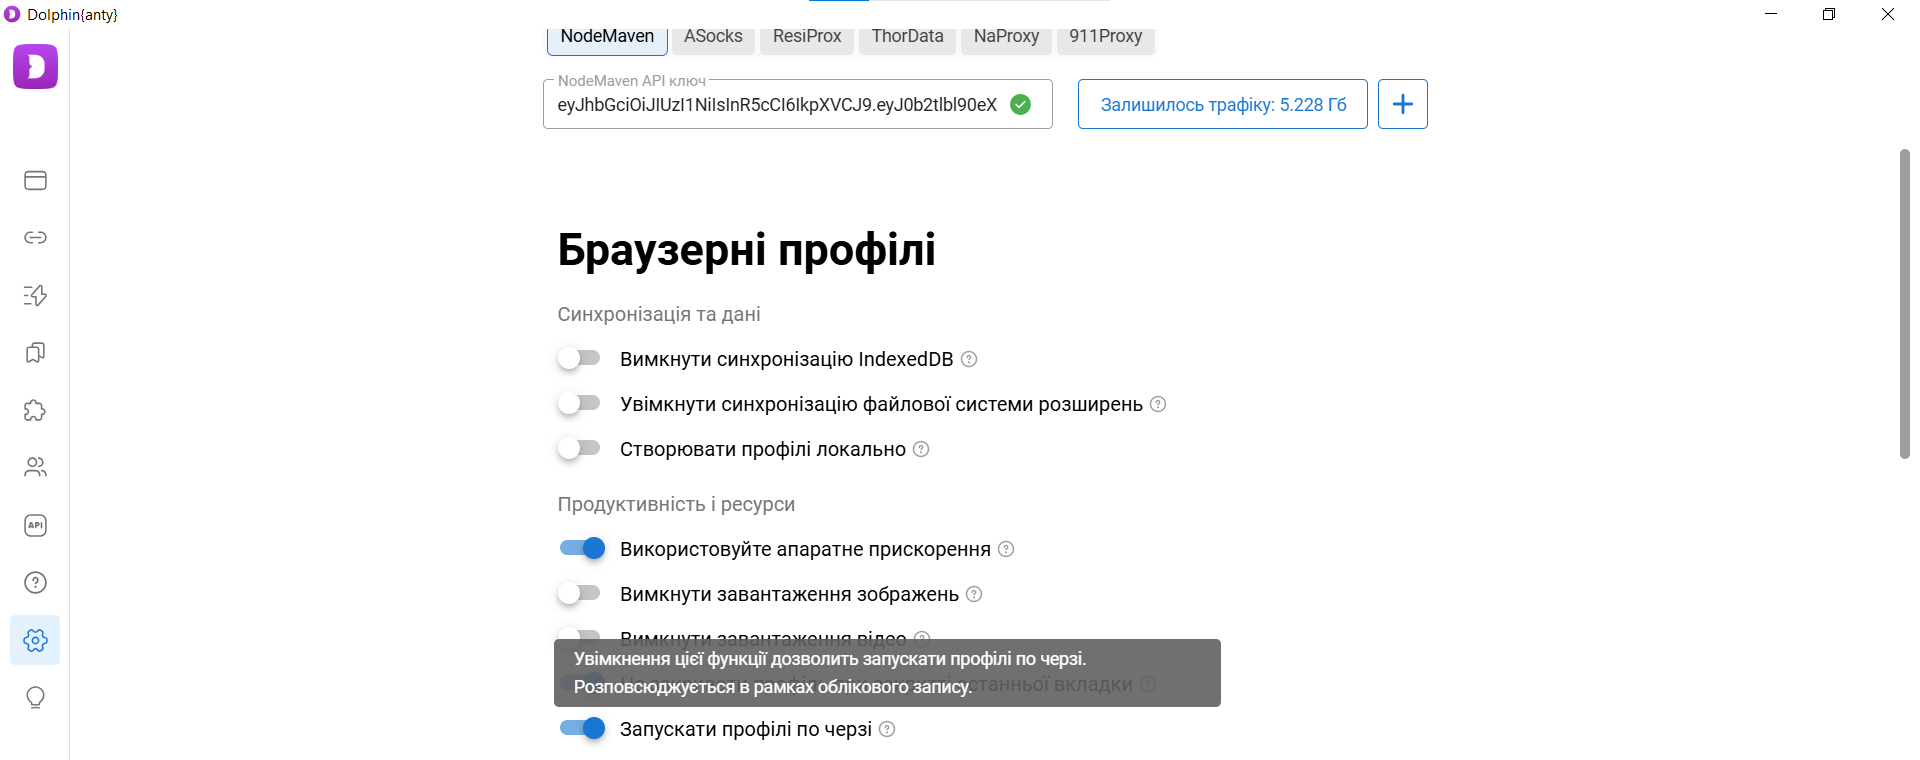Open the proxies link icon in sidebar

pyautogui.click(x=35, y=237)
